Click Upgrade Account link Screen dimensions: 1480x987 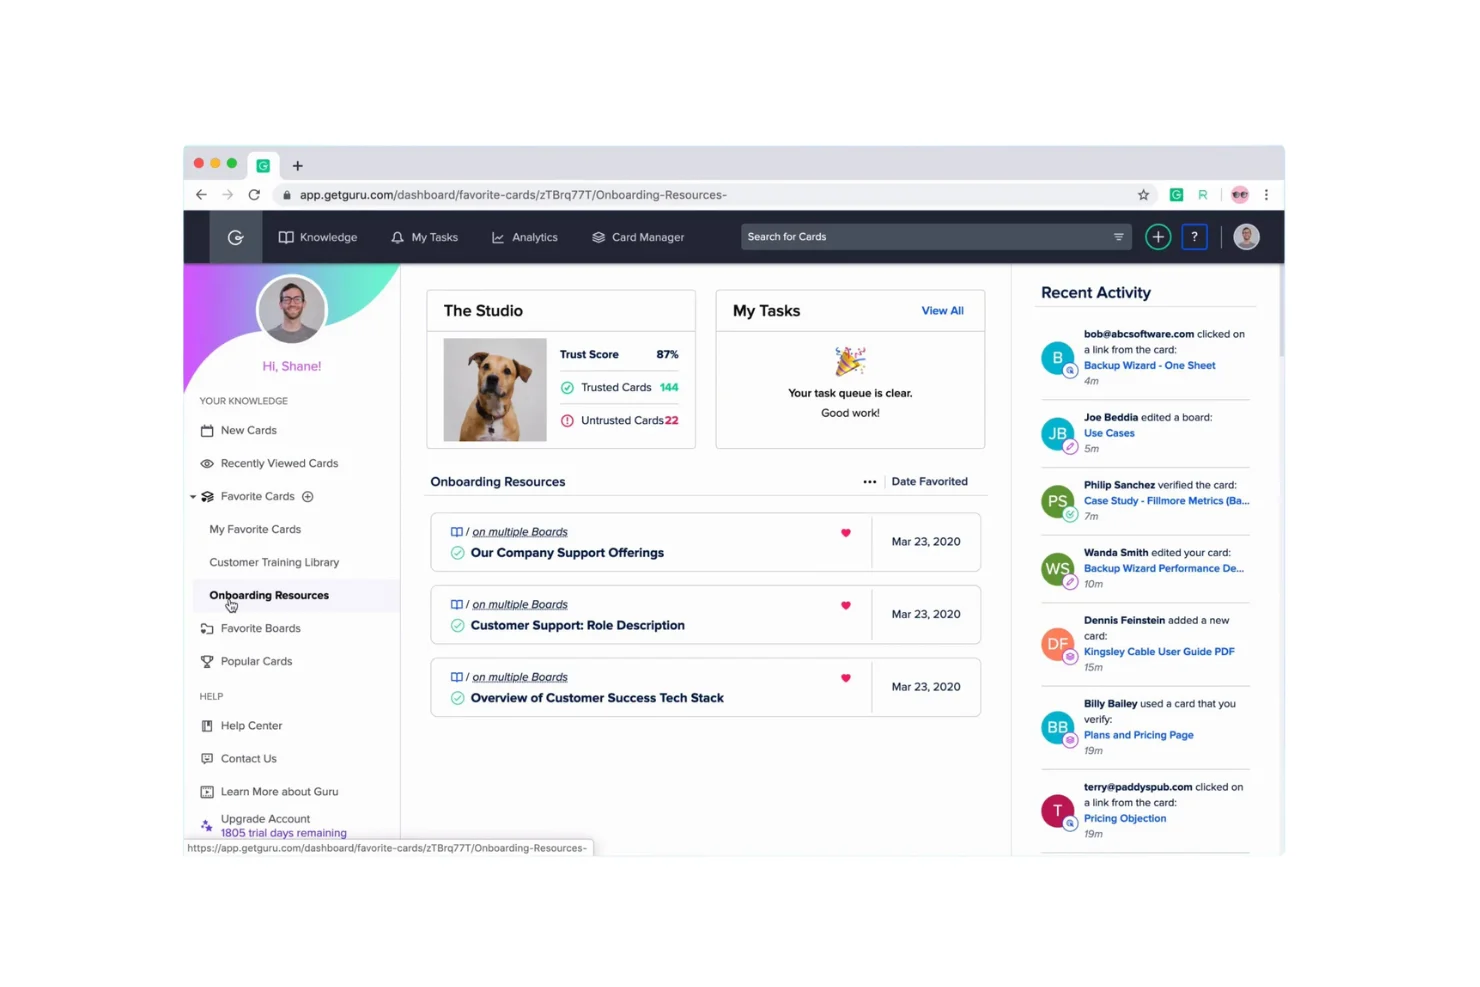click(265, 818)
